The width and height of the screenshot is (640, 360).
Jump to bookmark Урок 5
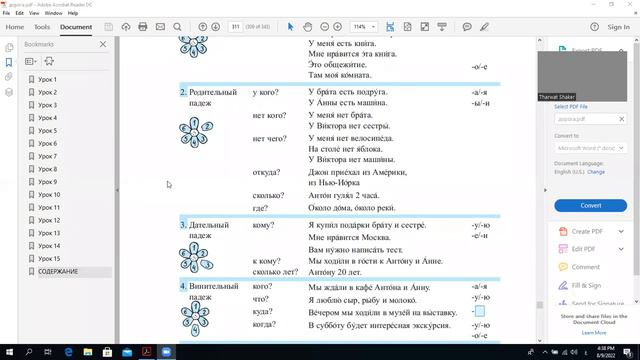click(x=47, y=131)
